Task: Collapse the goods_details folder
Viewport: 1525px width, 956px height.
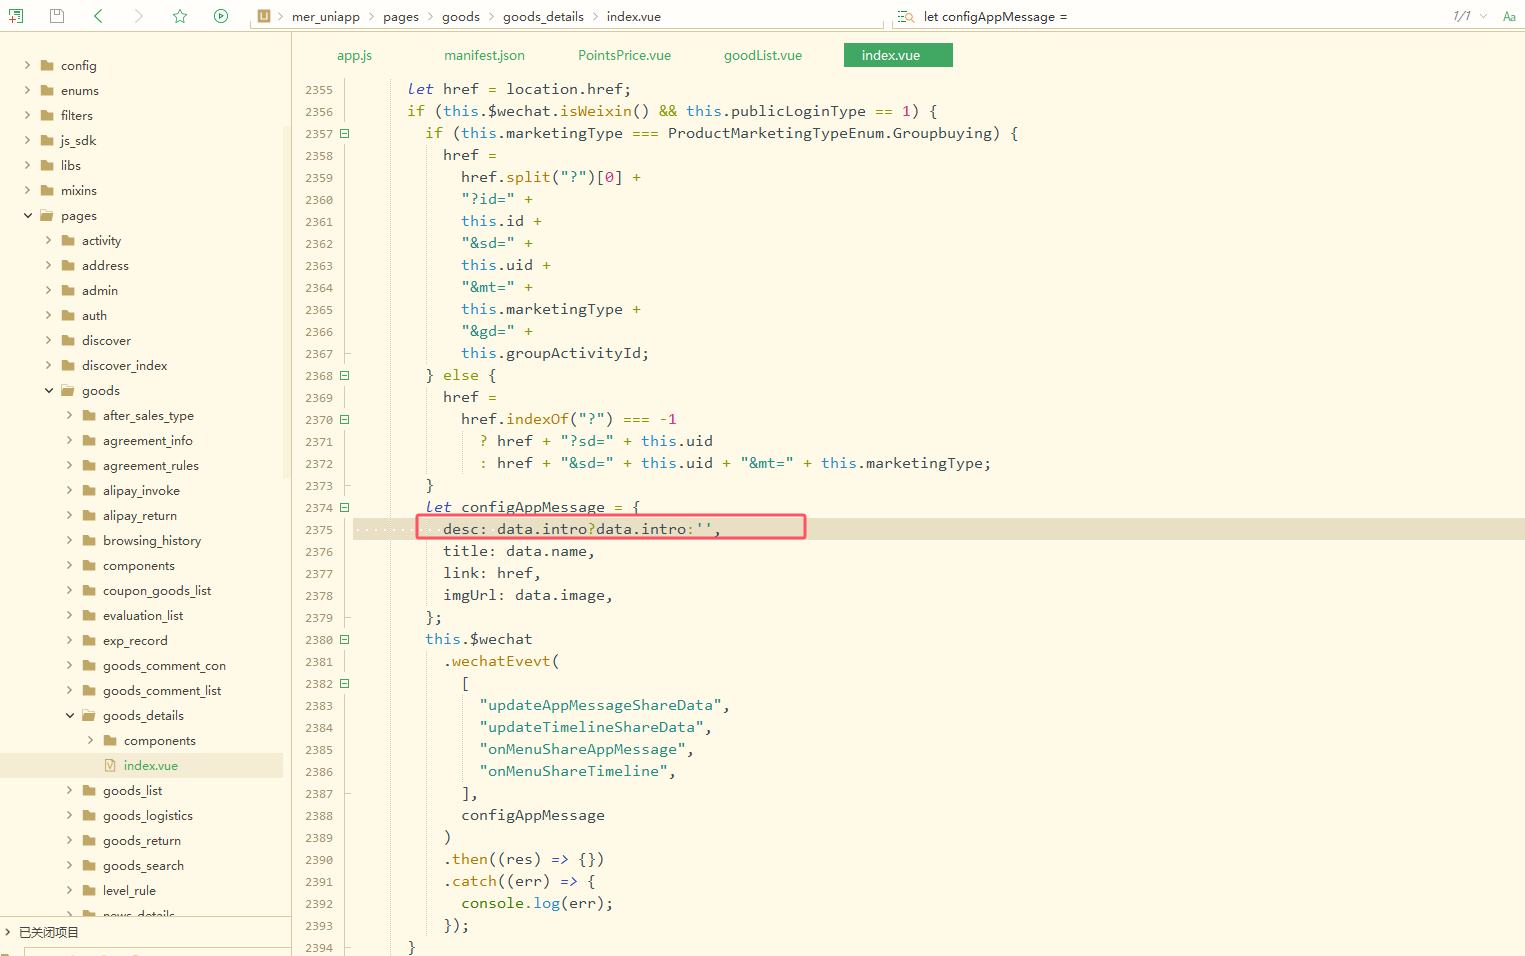Action: pos(69,715)
